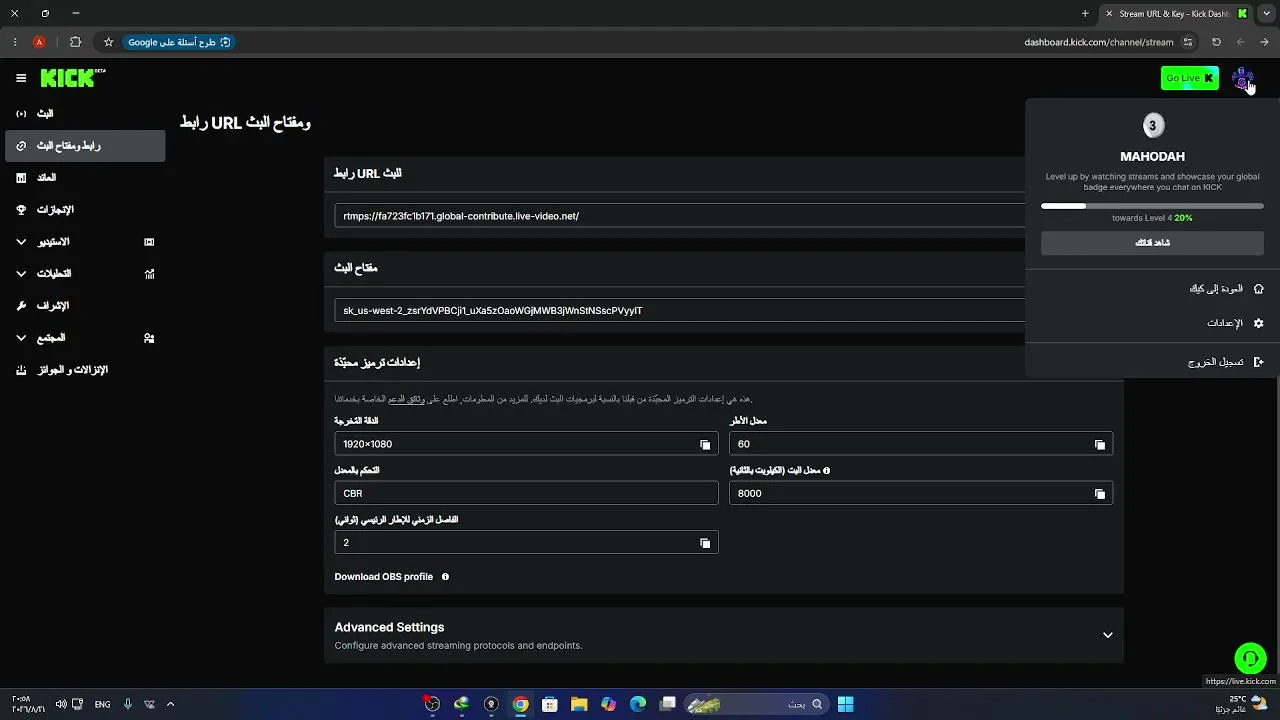The width and height of the screenshot is (1280, 720).
Task: Open the support documents link
Action: click(x=407, y=399)
